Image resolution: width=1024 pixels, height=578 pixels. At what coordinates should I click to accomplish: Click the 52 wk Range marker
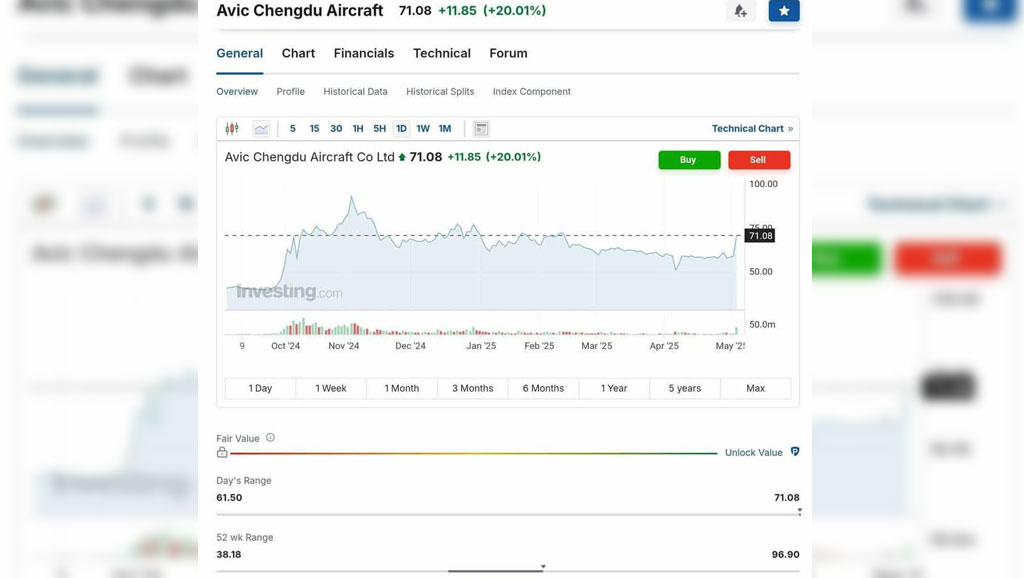point(543,567)
